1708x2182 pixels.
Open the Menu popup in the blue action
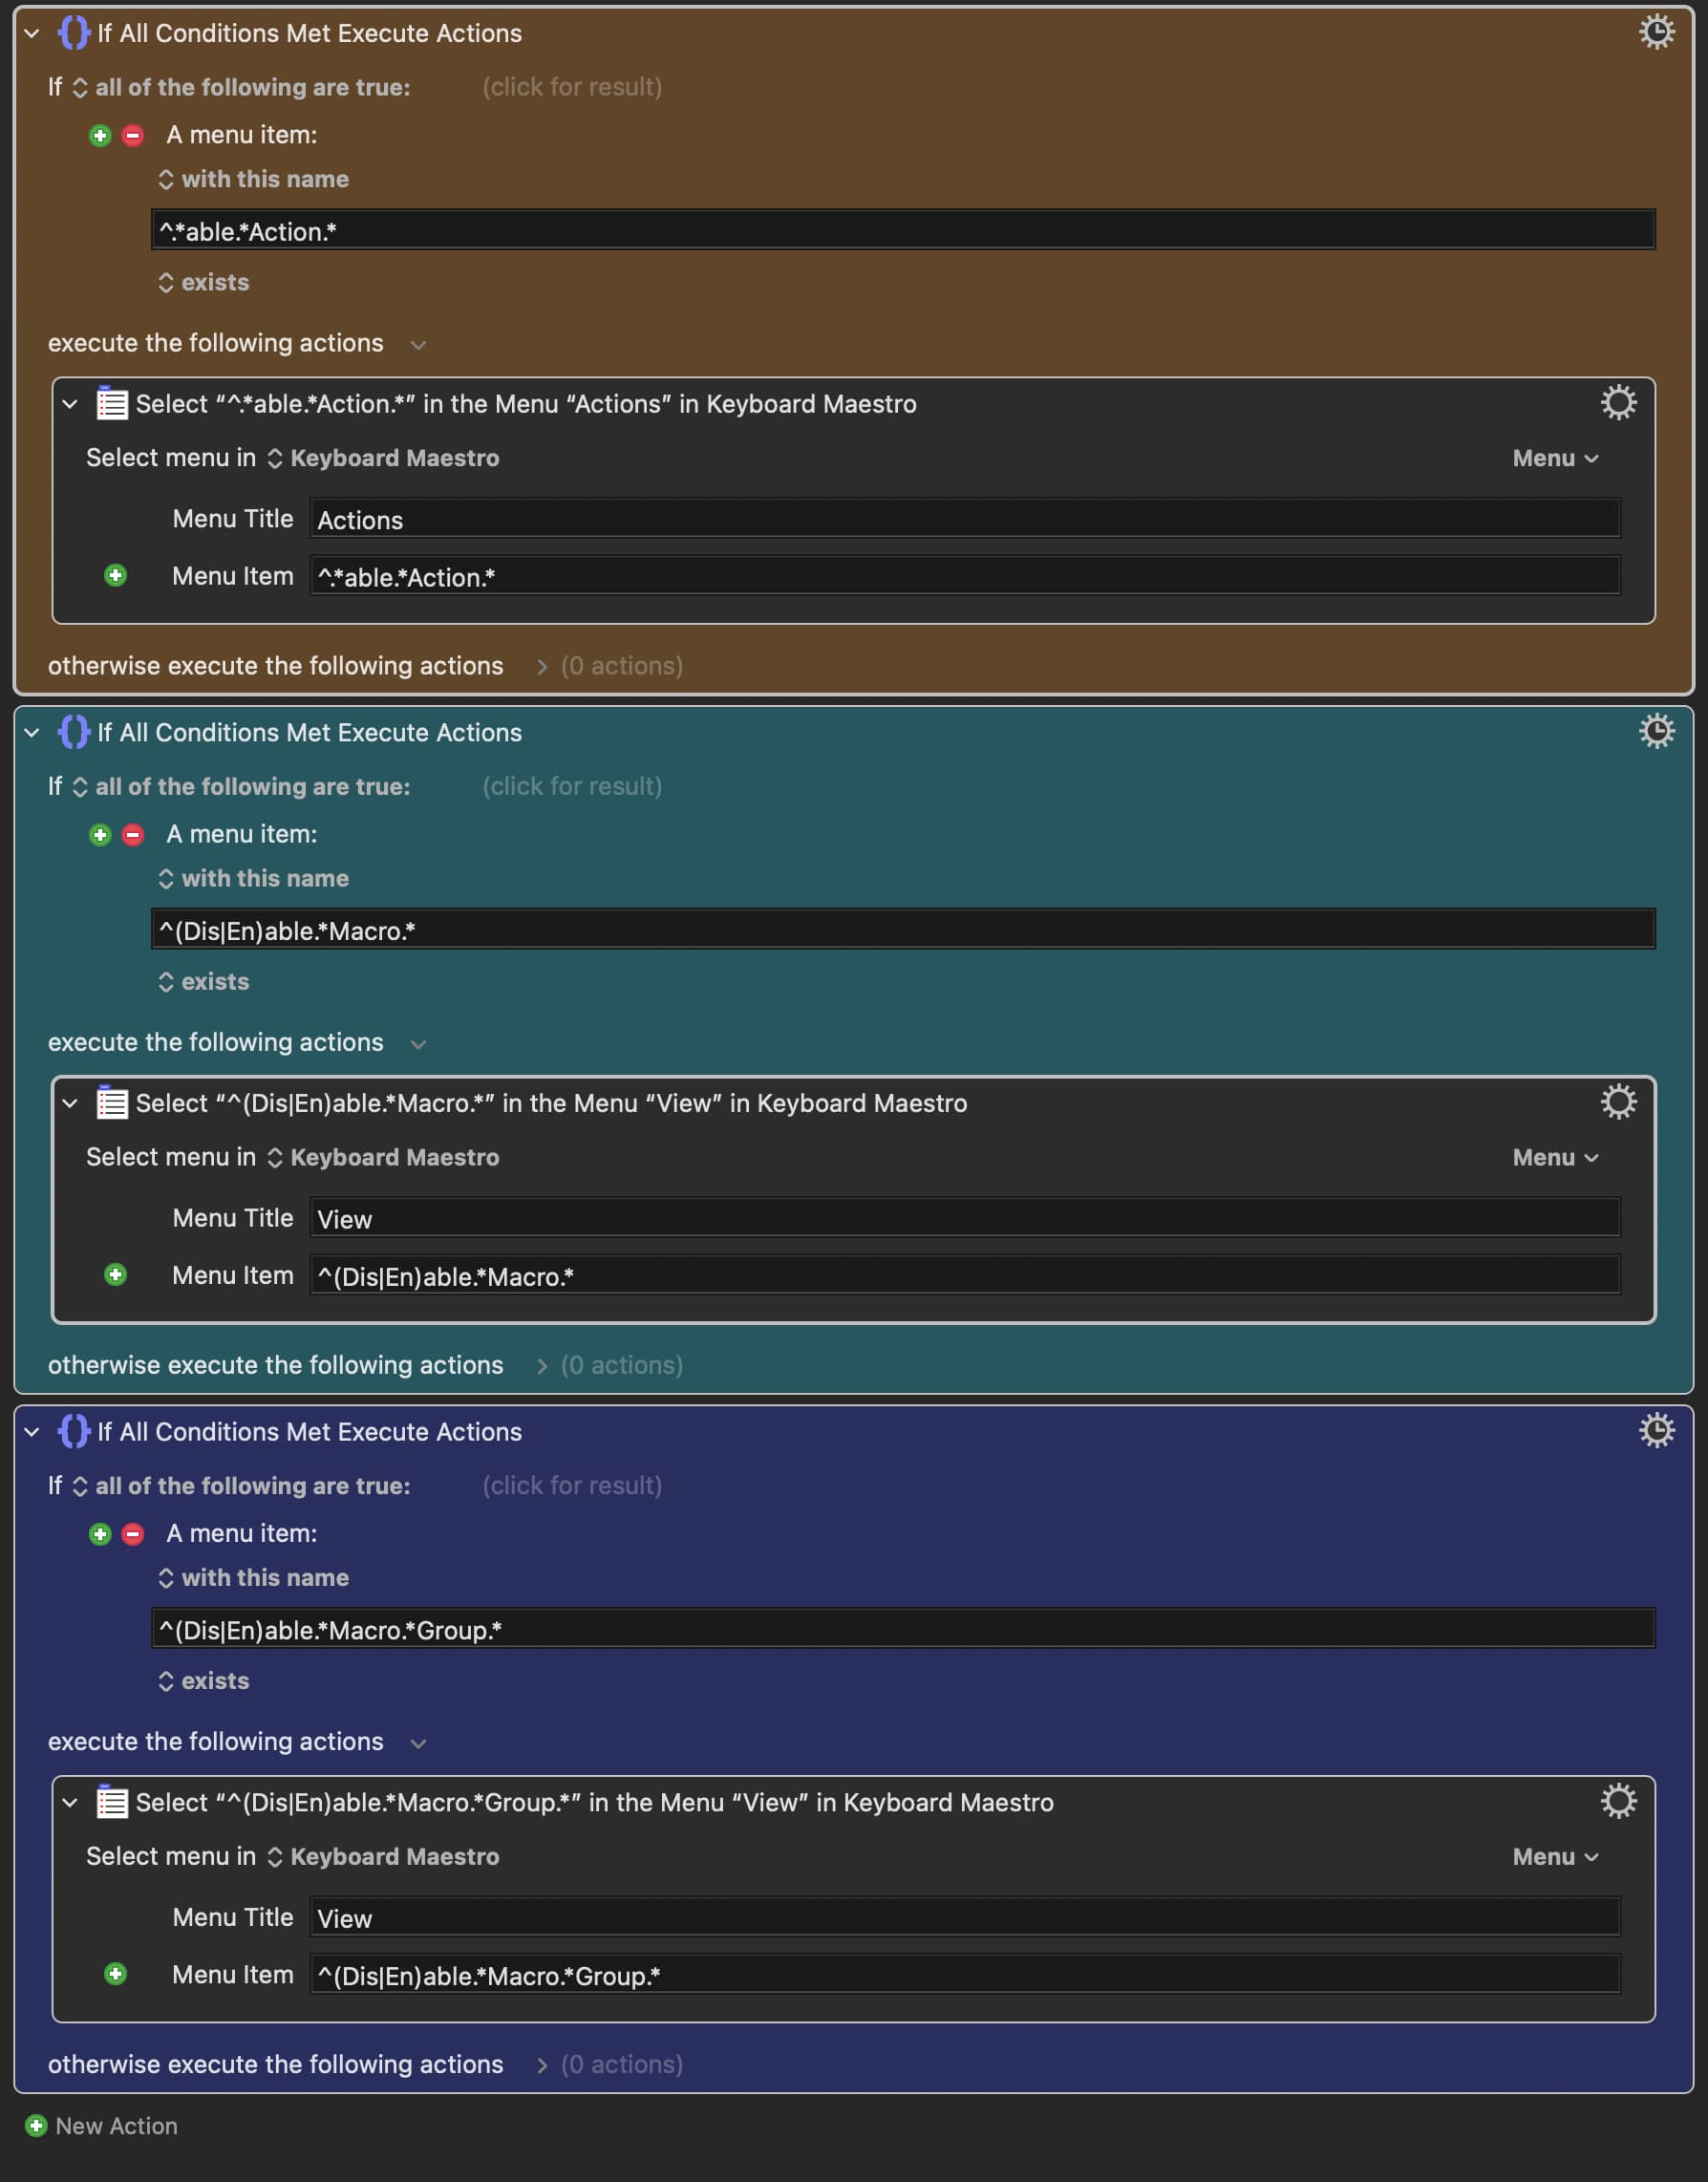pyautogui.click(x=1555, y=1856)
